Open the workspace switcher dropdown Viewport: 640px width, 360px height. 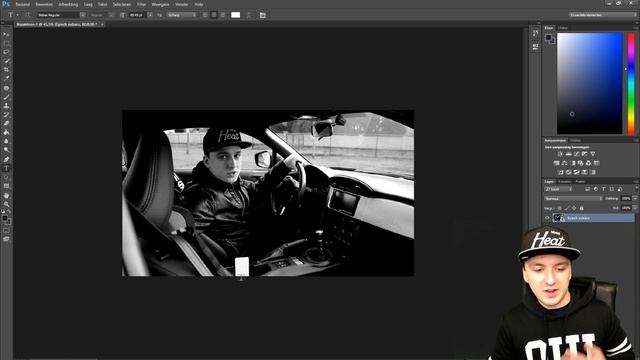[603, 15]
